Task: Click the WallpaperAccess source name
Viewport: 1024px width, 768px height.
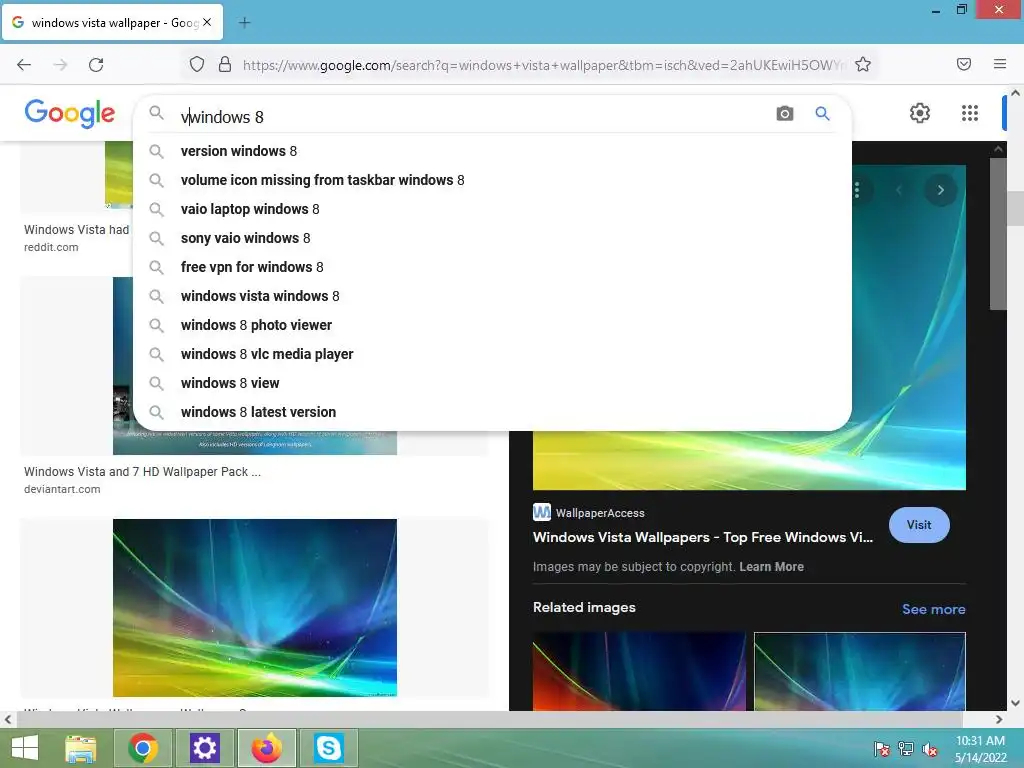Action: [x=600, y=513]
